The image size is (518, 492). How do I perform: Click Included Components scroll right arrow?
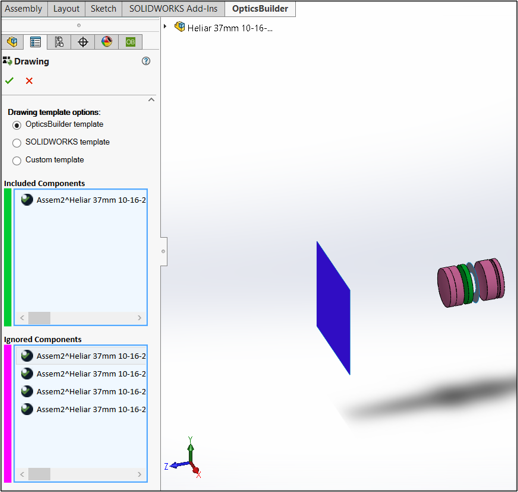tap(139, 318)
